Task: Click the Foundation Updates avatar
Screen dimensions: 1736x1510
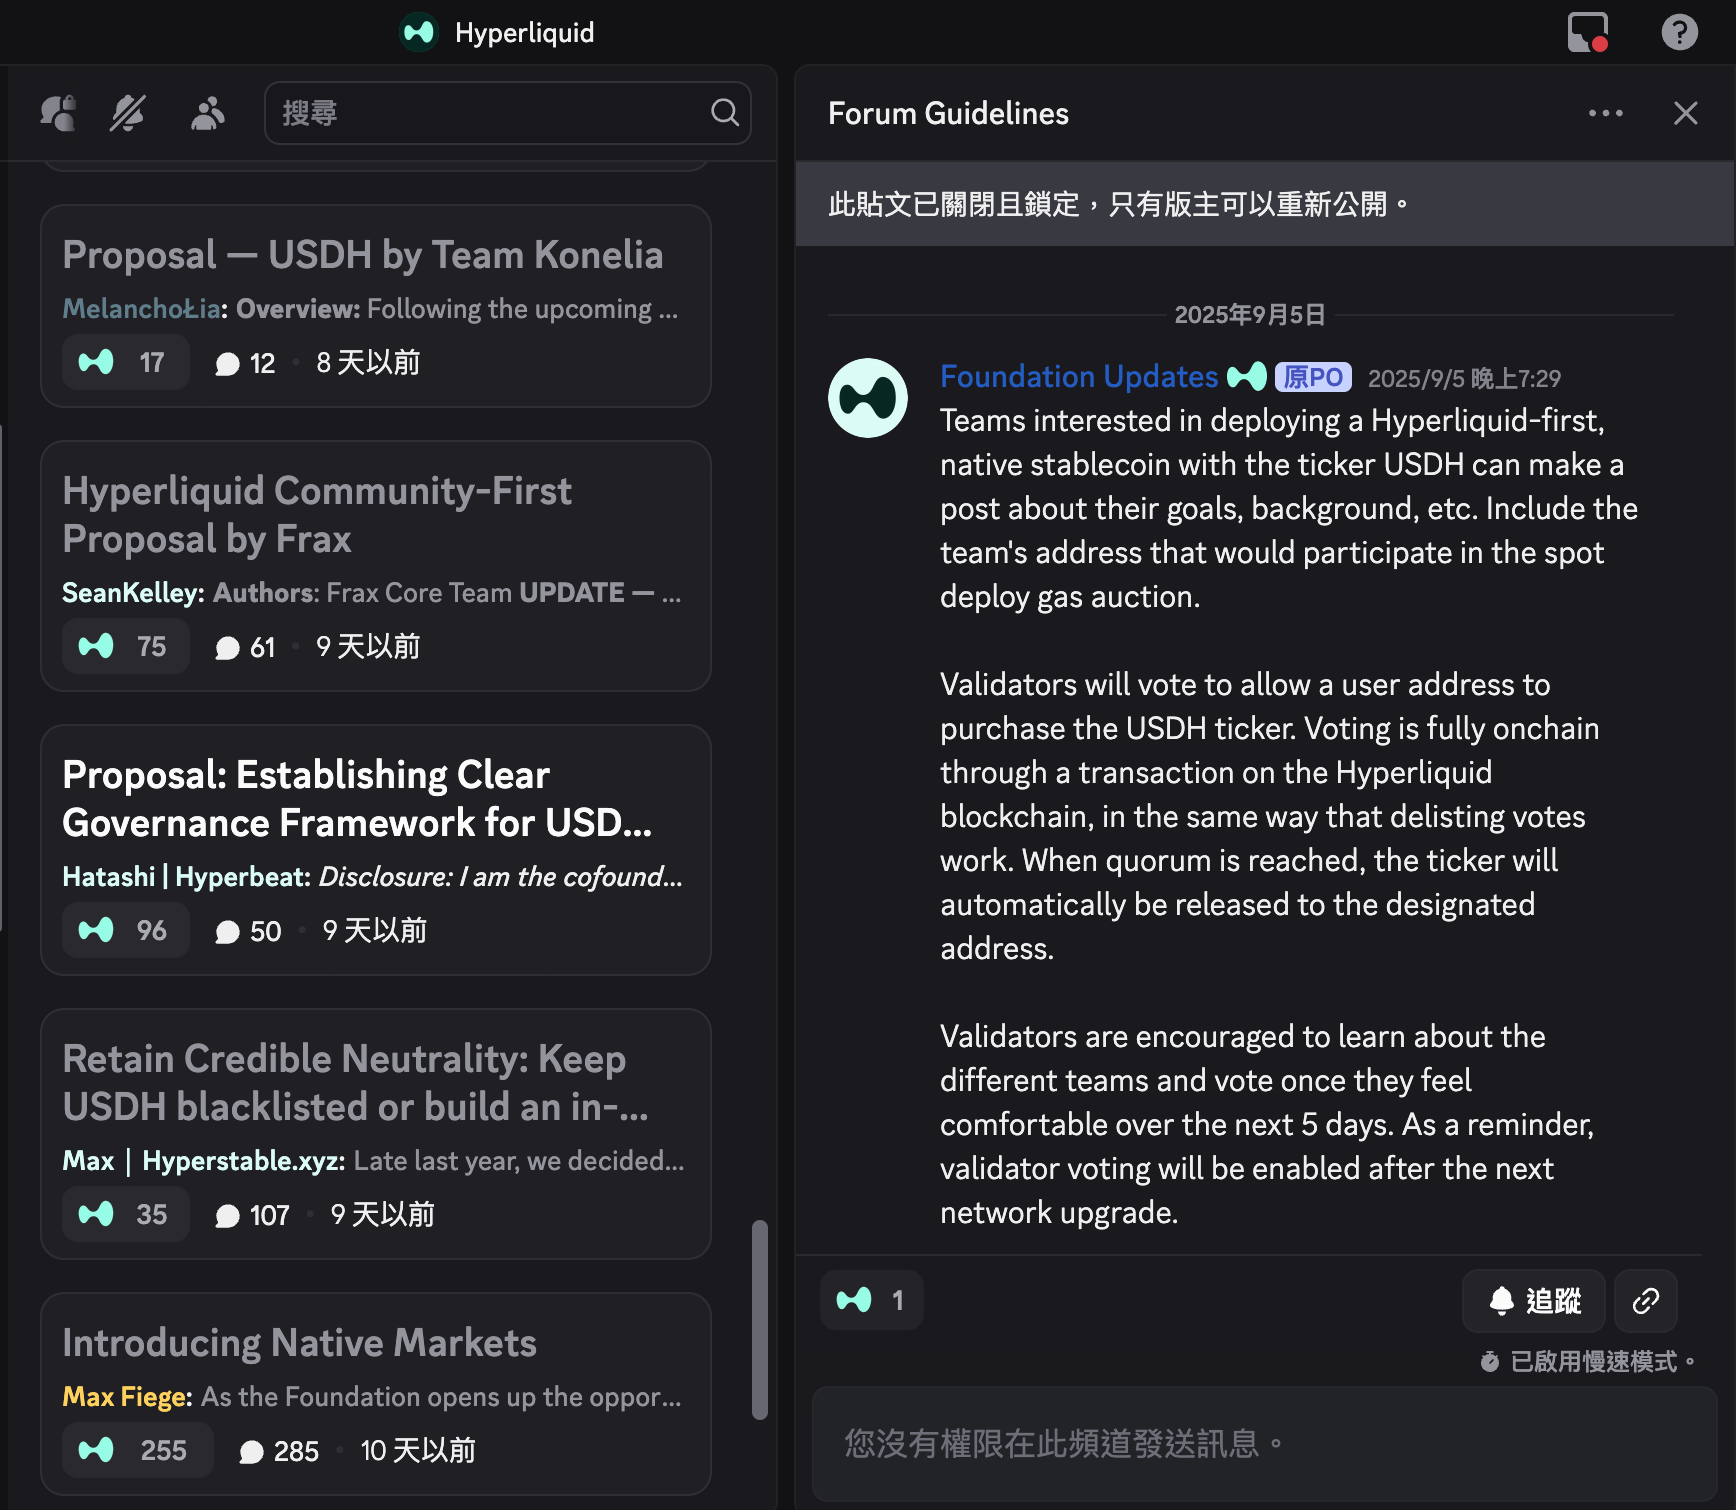Action: coord(868,398)
